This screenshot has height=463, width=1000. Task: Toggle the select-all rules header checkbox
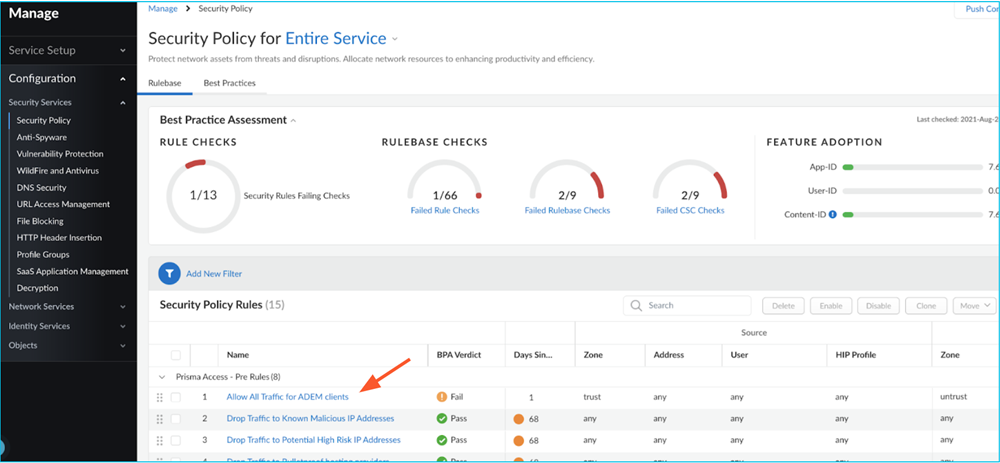click(x=176, y=355)
